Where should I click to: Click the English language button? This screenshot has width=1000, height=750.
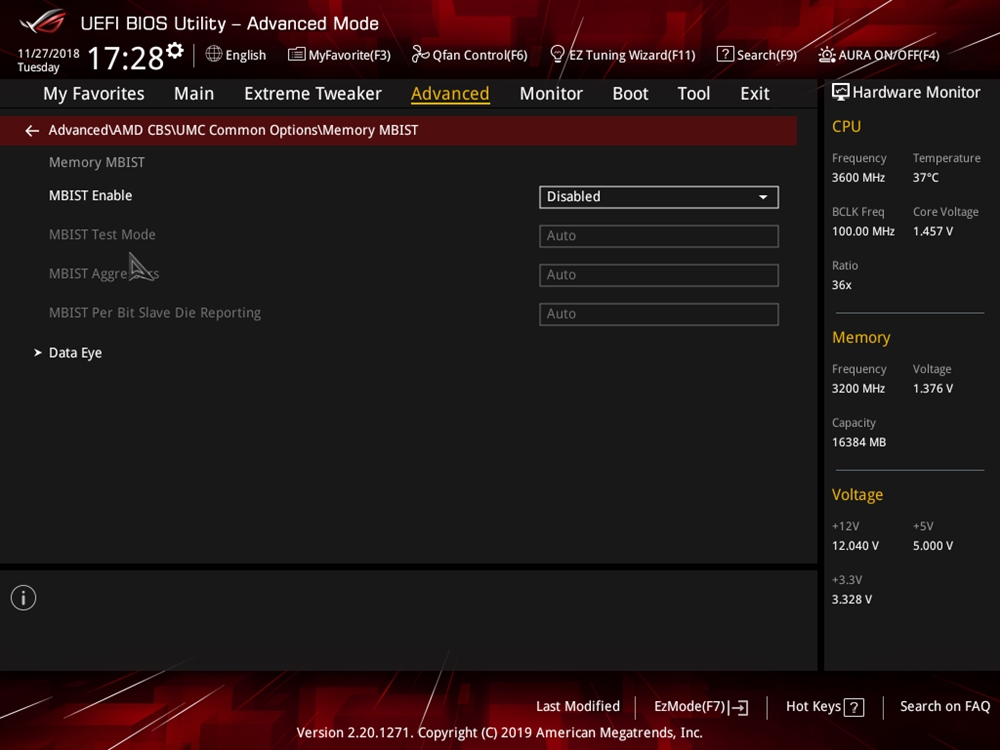(x=236, y=55)
